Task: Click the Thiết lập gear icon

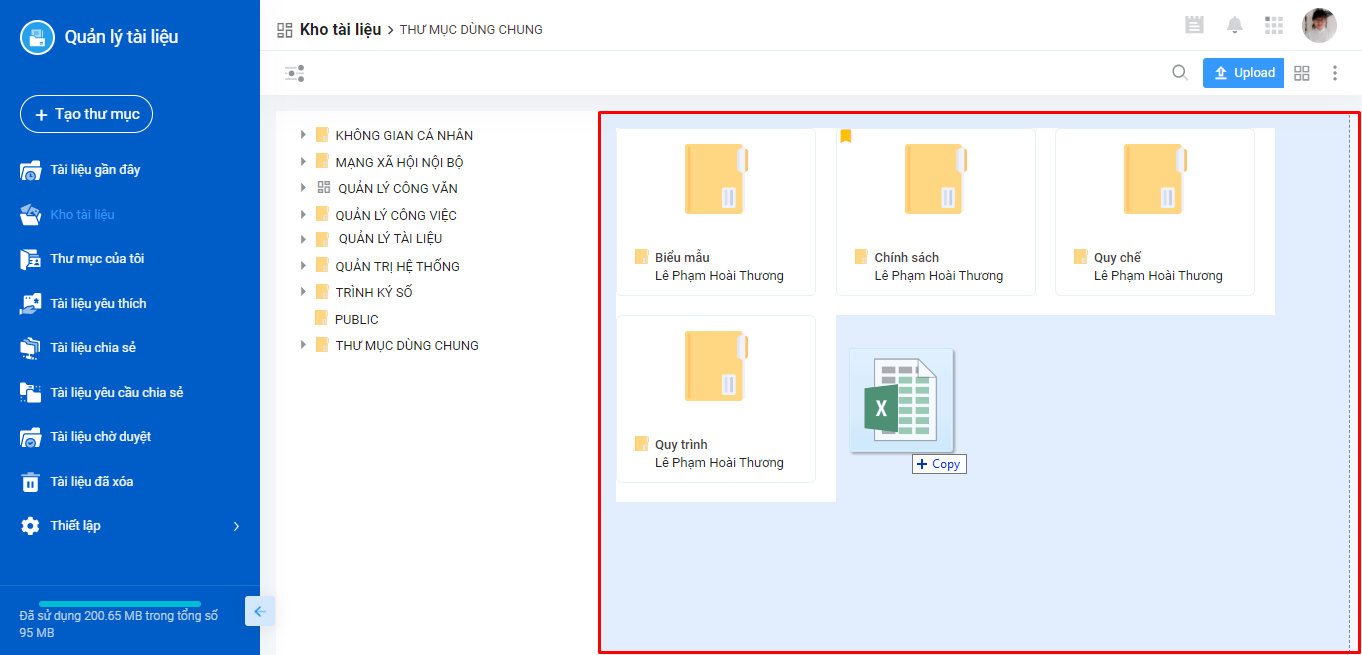Action: pyautogui.click(x=31, y=526)
